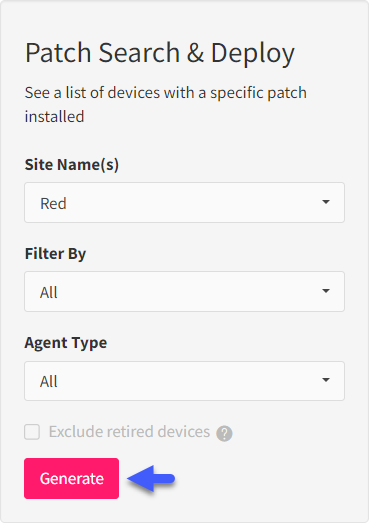Open the Site Name(s) dropdown
Viewport: 369px width, 523px height.
point(184,202)
